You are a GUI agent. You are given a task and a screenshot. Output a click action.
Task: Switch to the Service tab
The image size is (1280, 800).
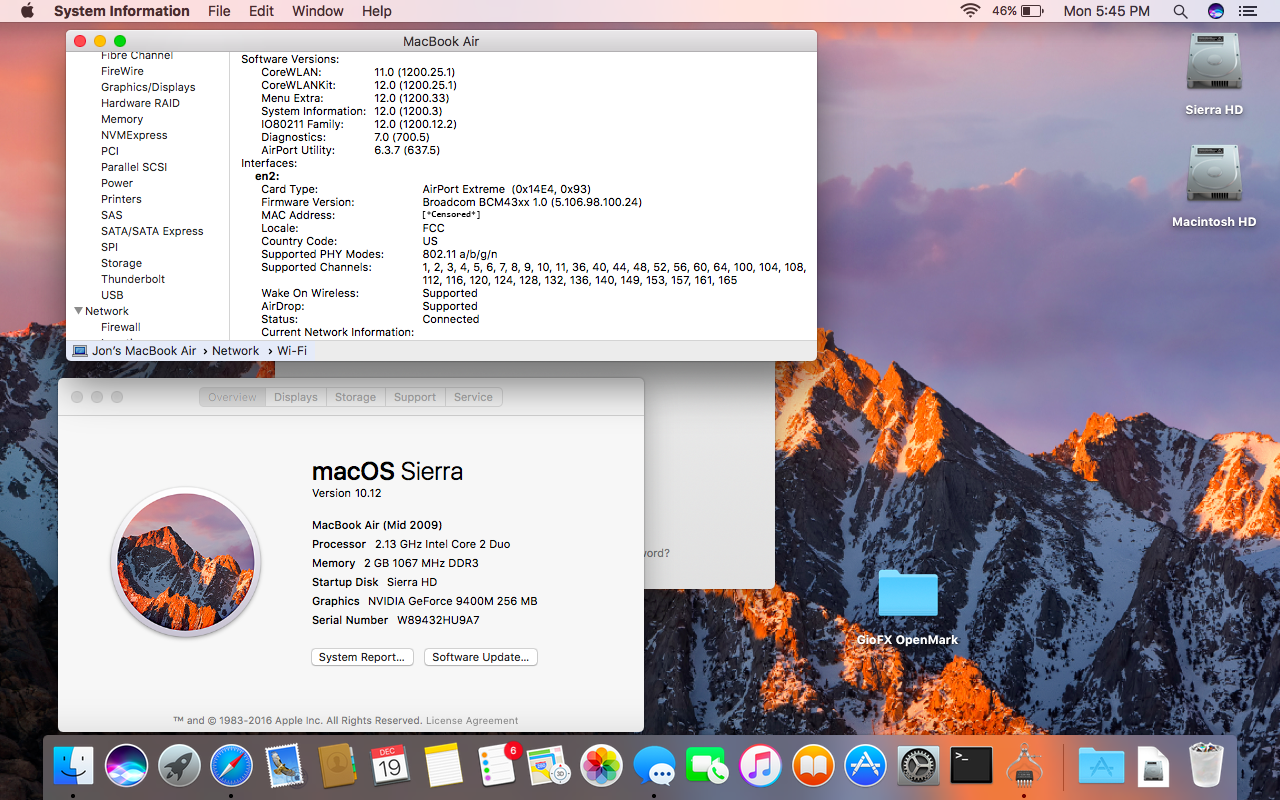point(473,397)
